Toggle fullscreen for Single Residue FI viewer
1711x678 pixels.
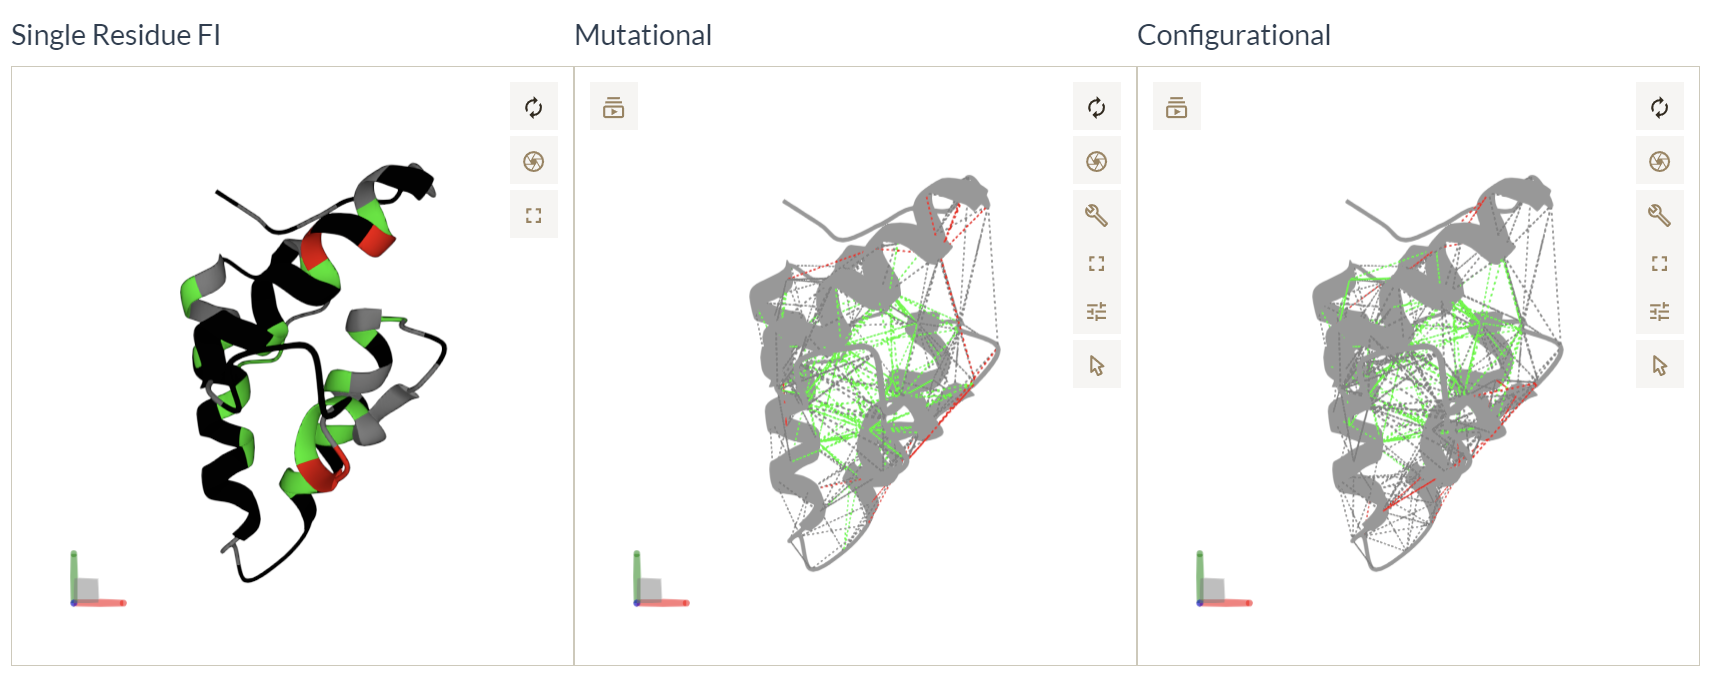pos(533,215)
